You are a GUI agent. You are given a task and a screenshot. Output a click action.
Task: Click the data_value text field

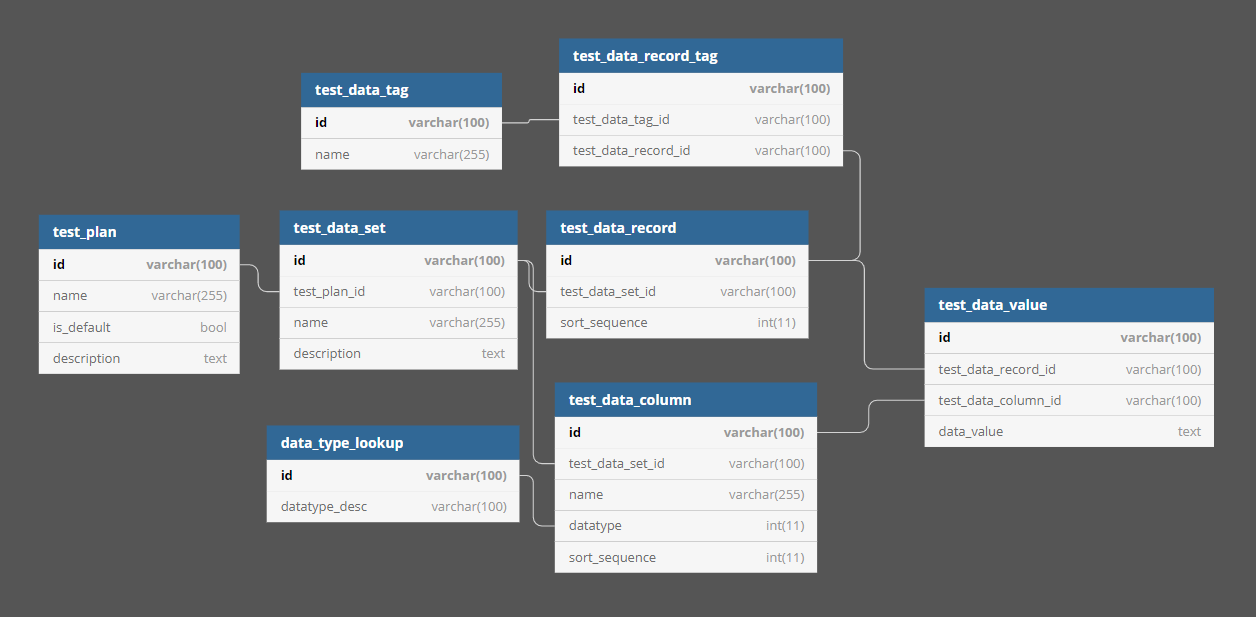(x=1068, y=431)
